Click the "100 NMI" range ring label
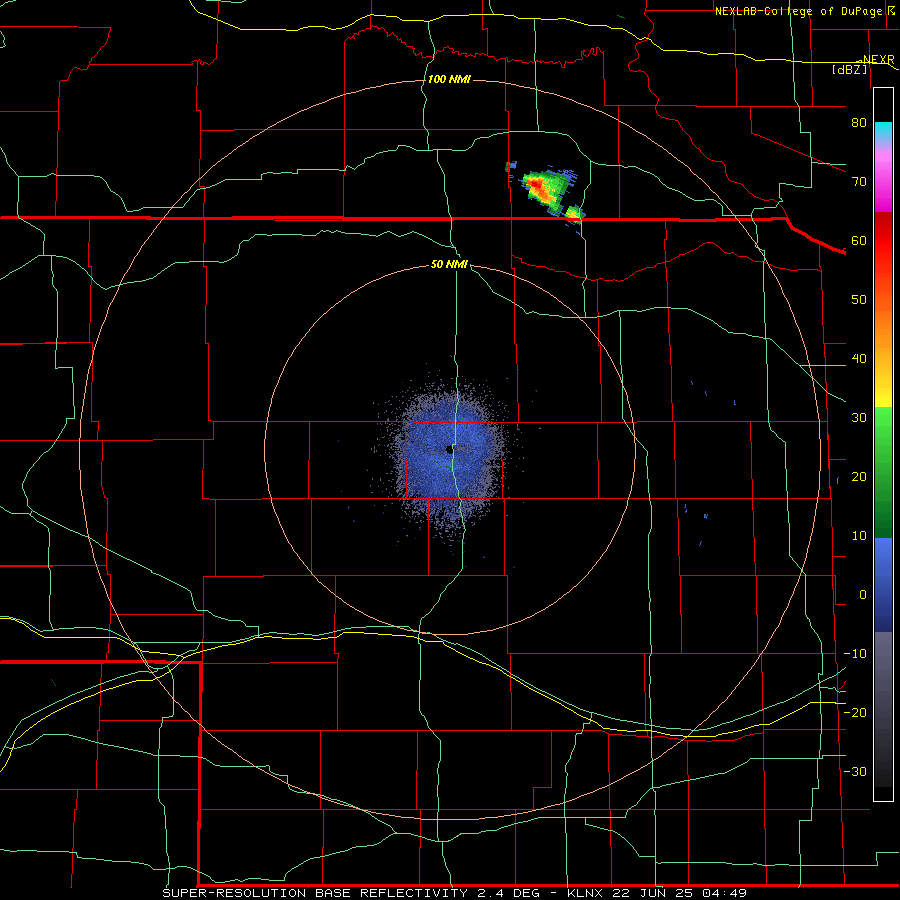The height and width of the screenshot is (900, 900). pyautogui.click(x=449, y=79)
